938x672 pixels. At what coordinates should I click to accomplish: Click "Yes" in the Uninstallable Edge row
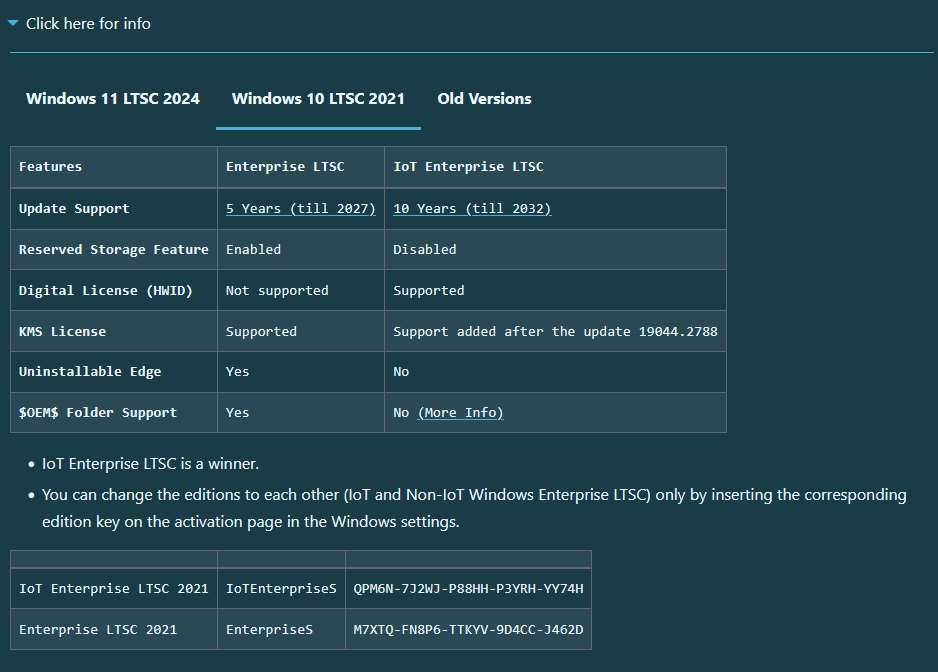point(301,372)
